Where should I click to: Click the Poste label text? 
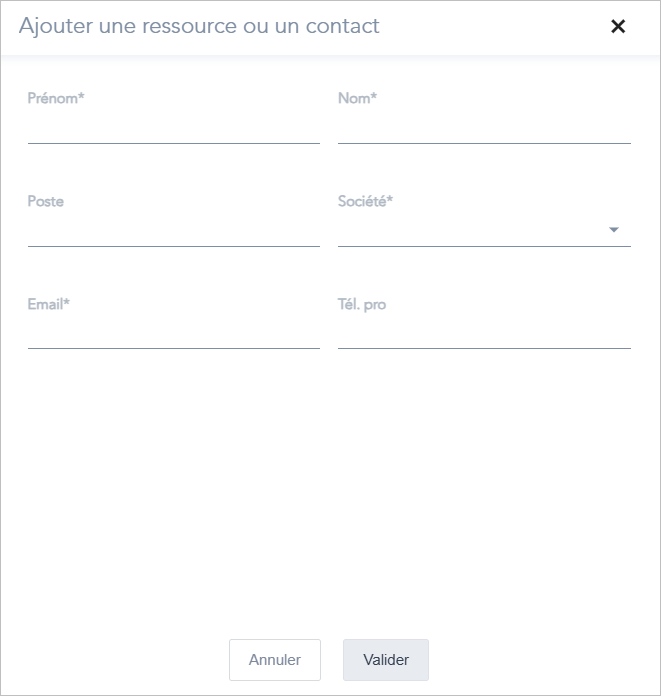46,201
